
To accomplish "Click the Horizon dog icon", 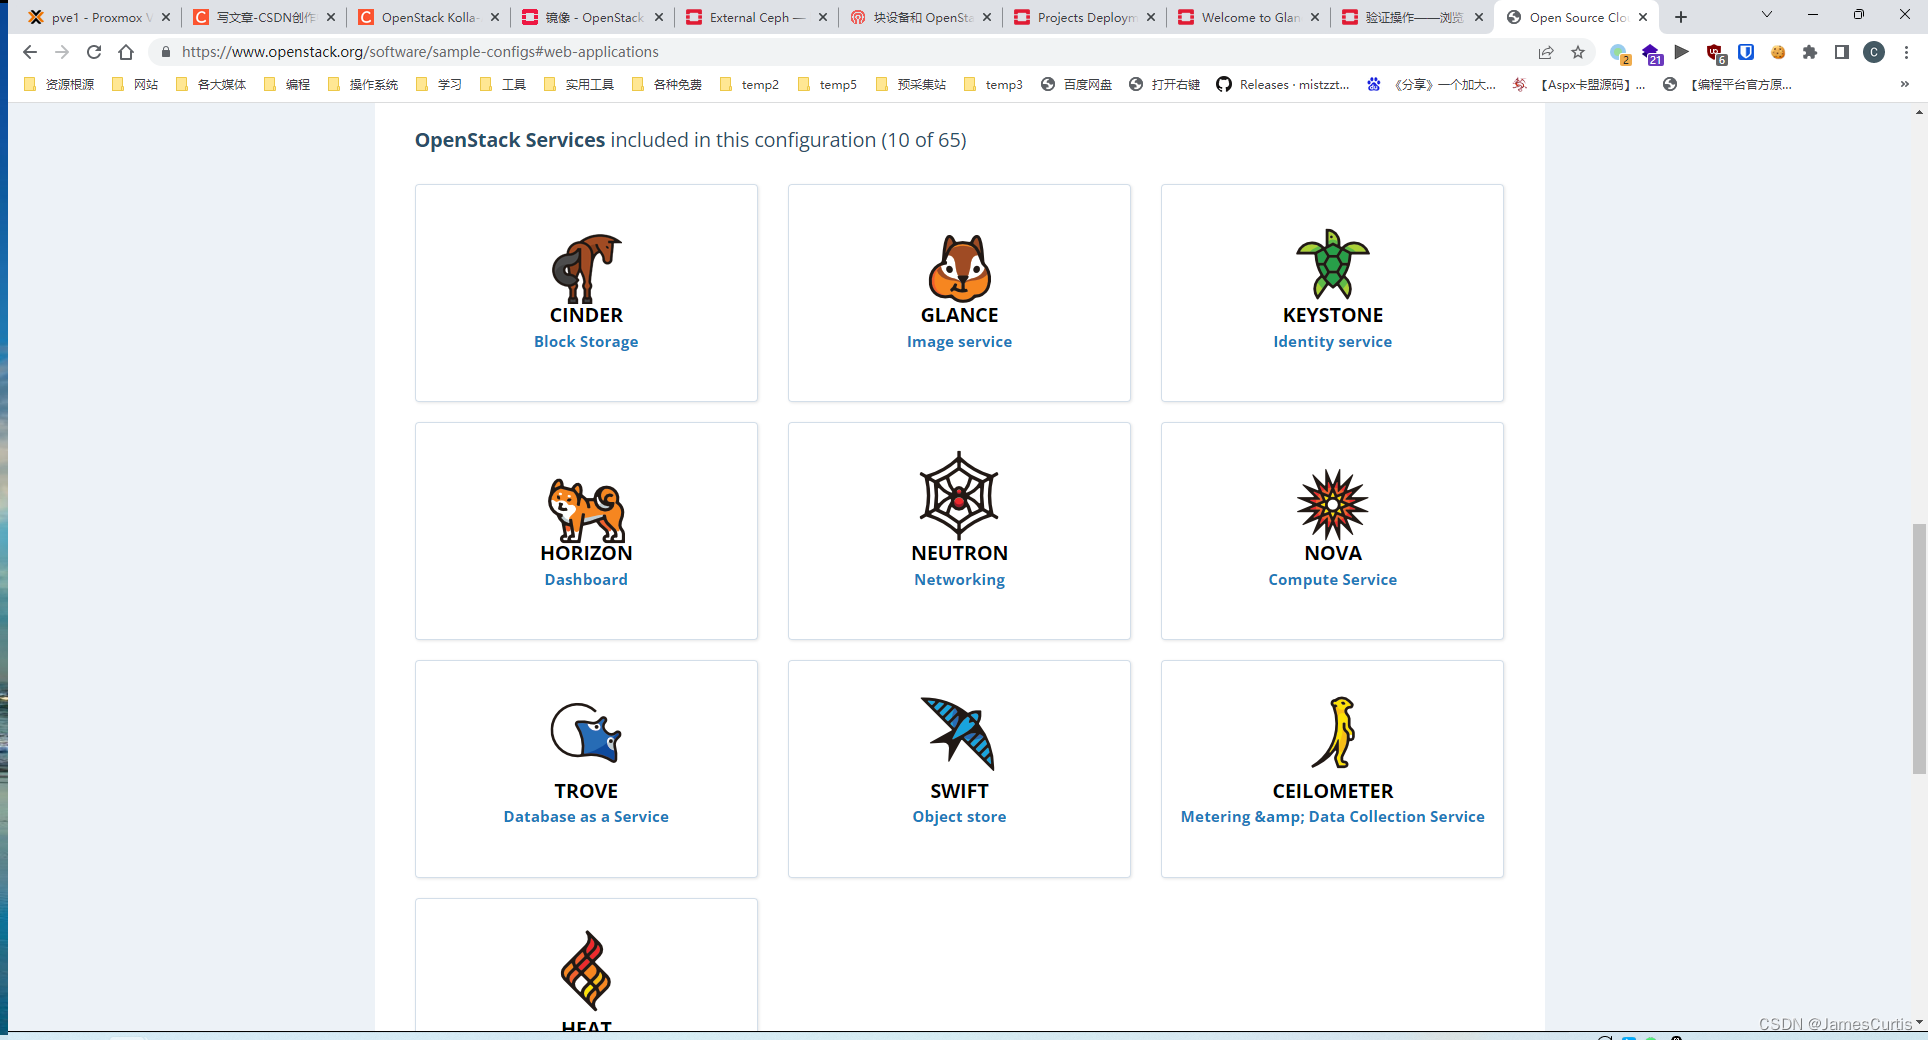I will 586,510.
